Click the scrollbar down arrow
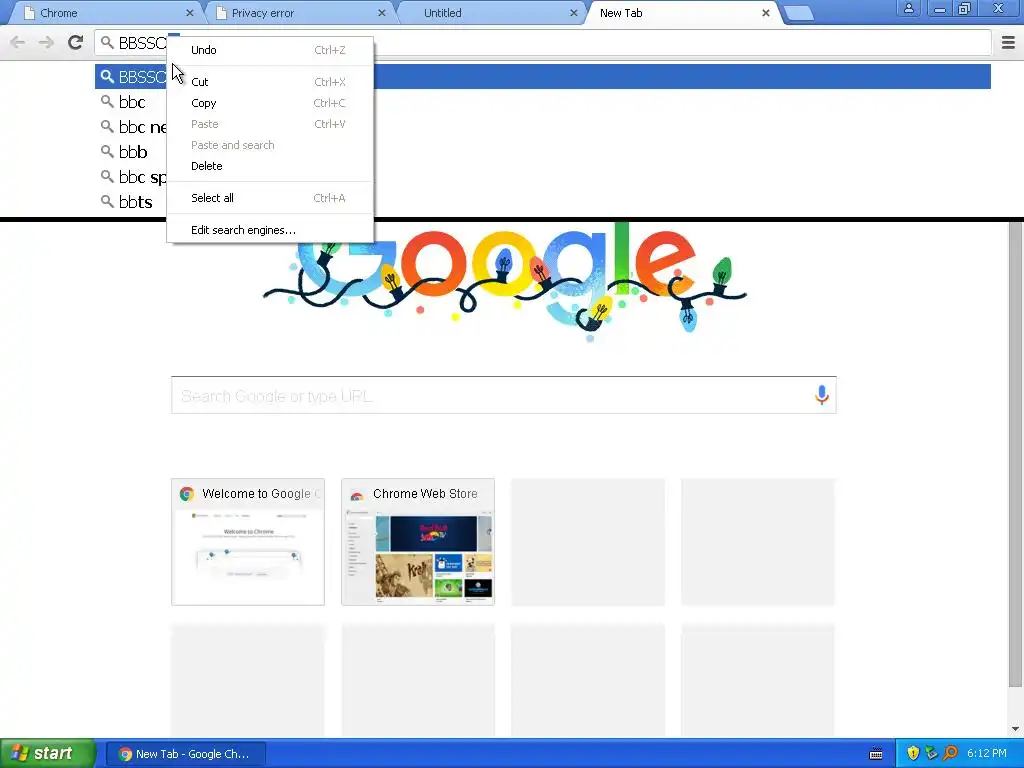Viewport: 1024px width, 768px height. click(1016, 729)
